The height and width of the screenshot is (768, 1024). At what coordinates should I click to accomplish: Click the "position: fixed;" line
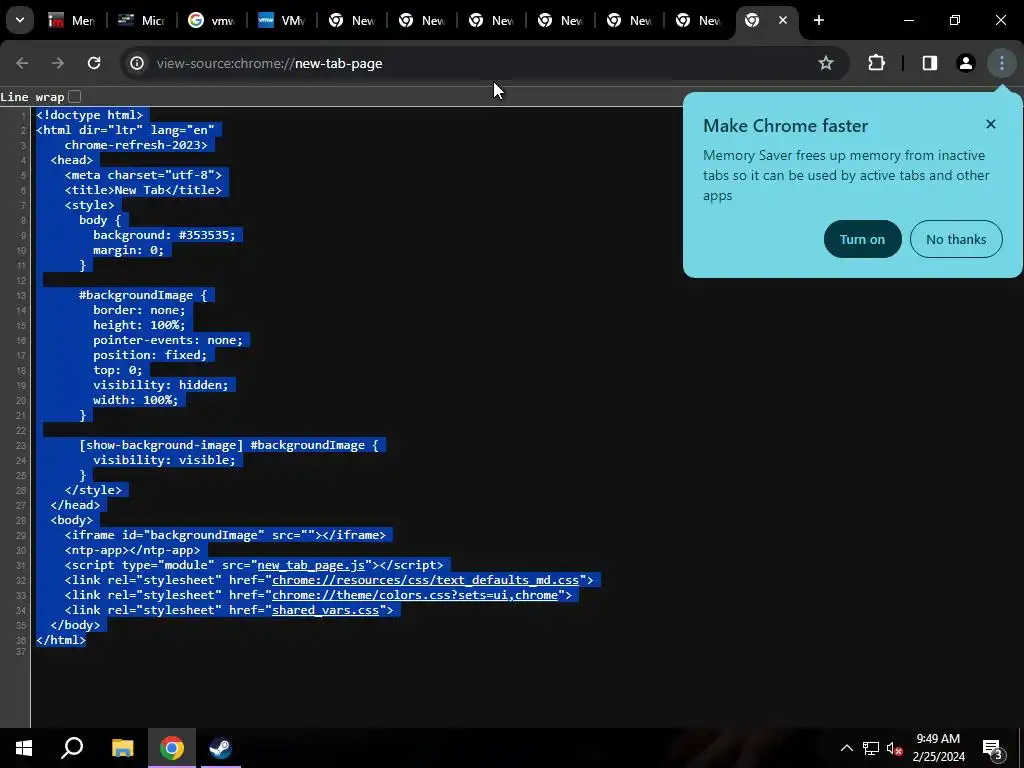click(x=150, y=355)
